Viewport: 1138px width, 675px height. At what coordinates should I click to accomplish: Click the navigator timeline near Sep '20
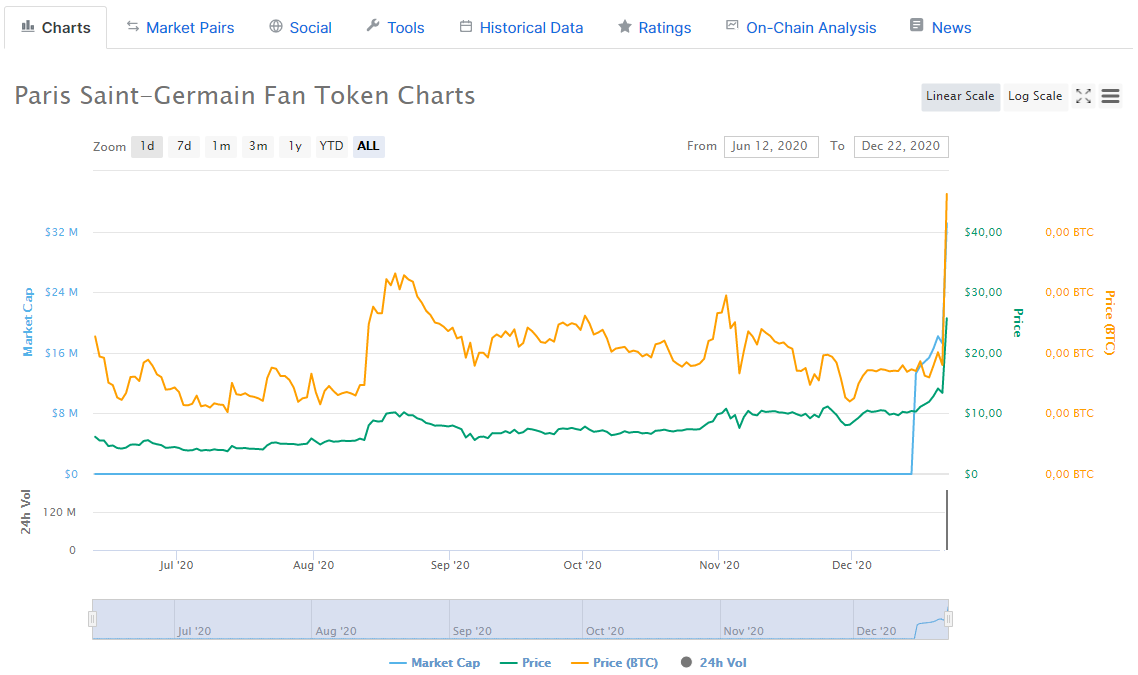click(472, 631)
